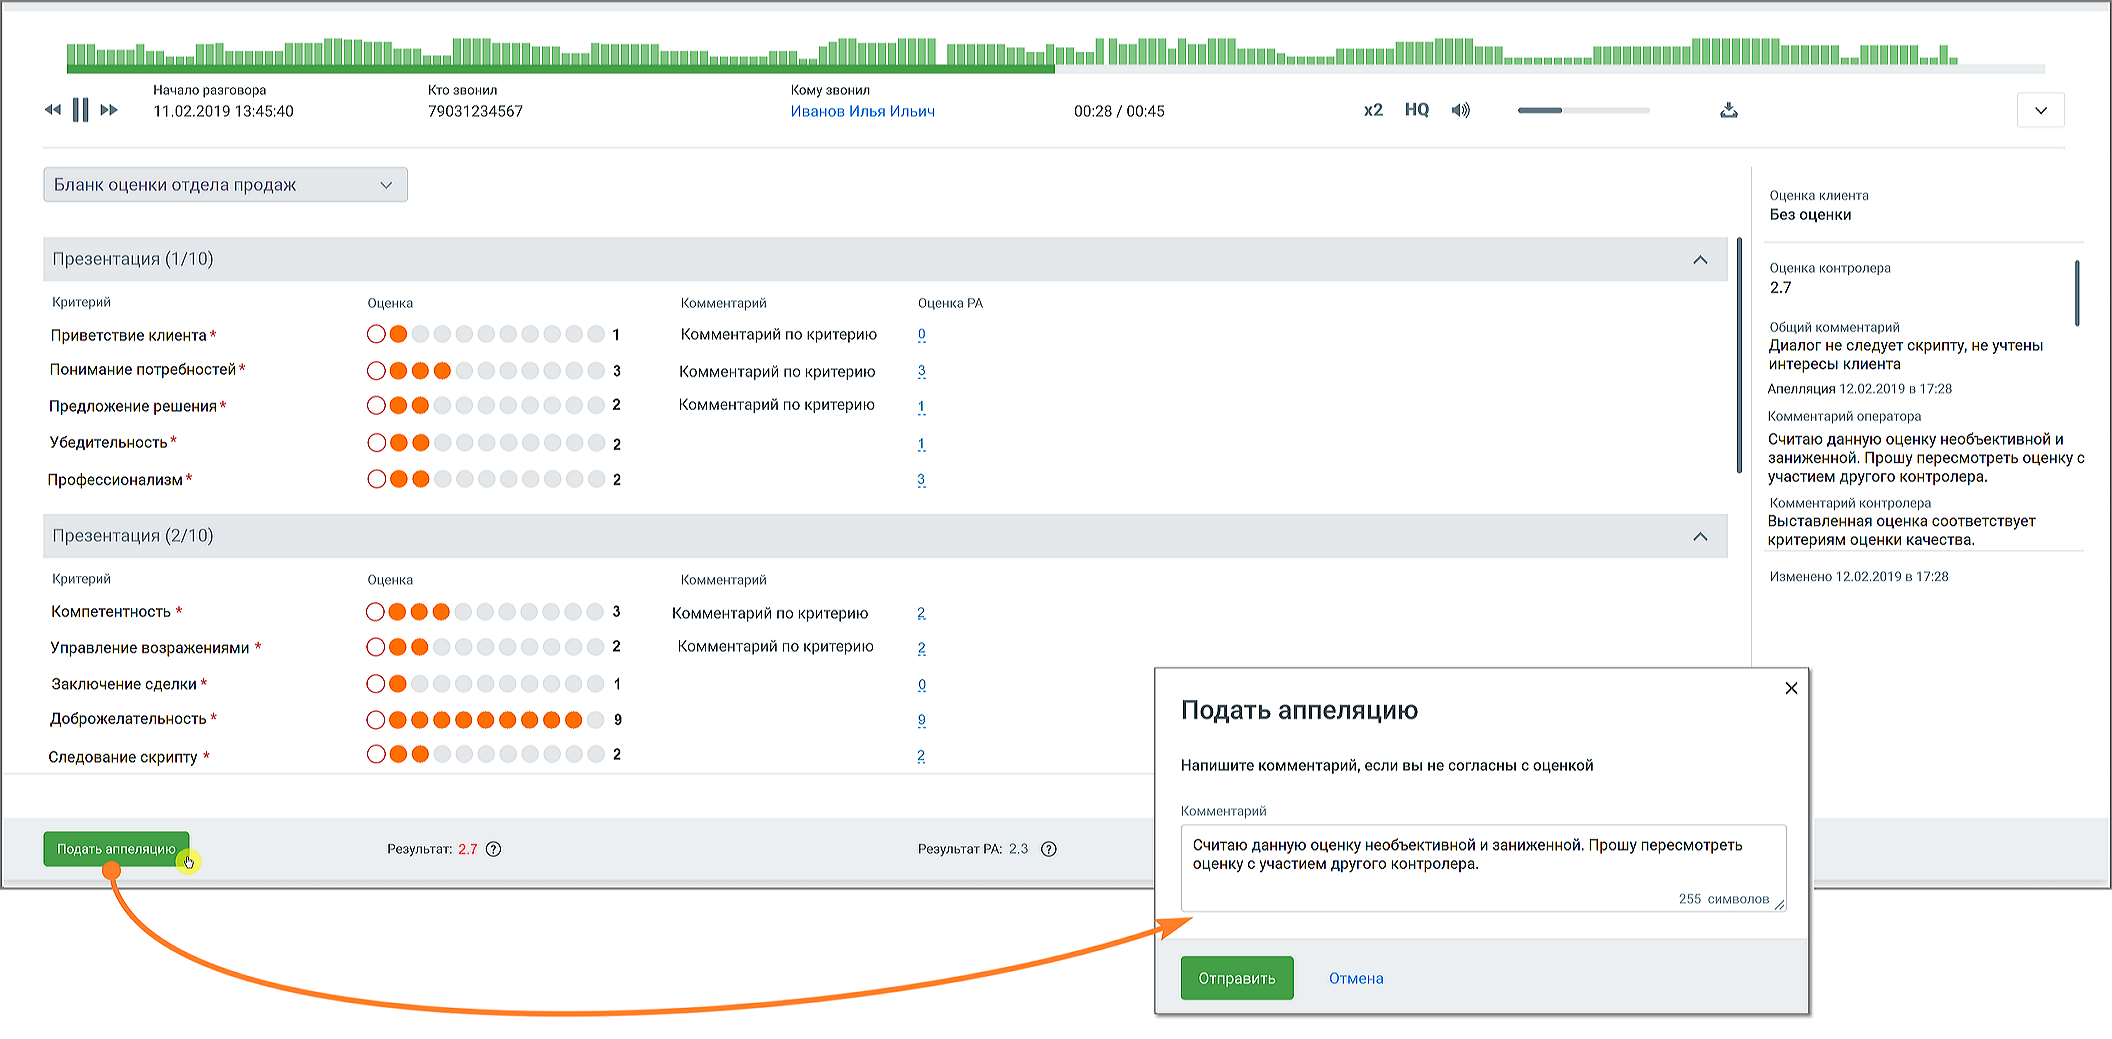Image resolution: width=2112 pixels, height=1039 pixels.
Task: Clear rating for Приветствие клиента criterion
Action: [376, 334]
